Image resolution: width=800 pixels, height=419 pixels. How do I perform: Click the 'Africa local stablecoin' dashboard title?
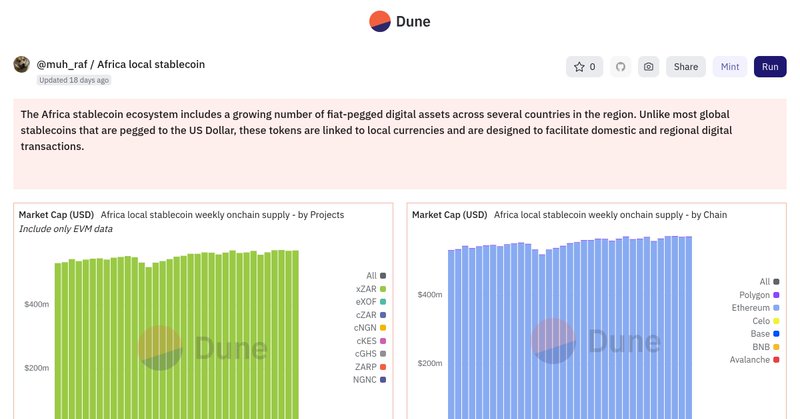[x=151, y=64]
